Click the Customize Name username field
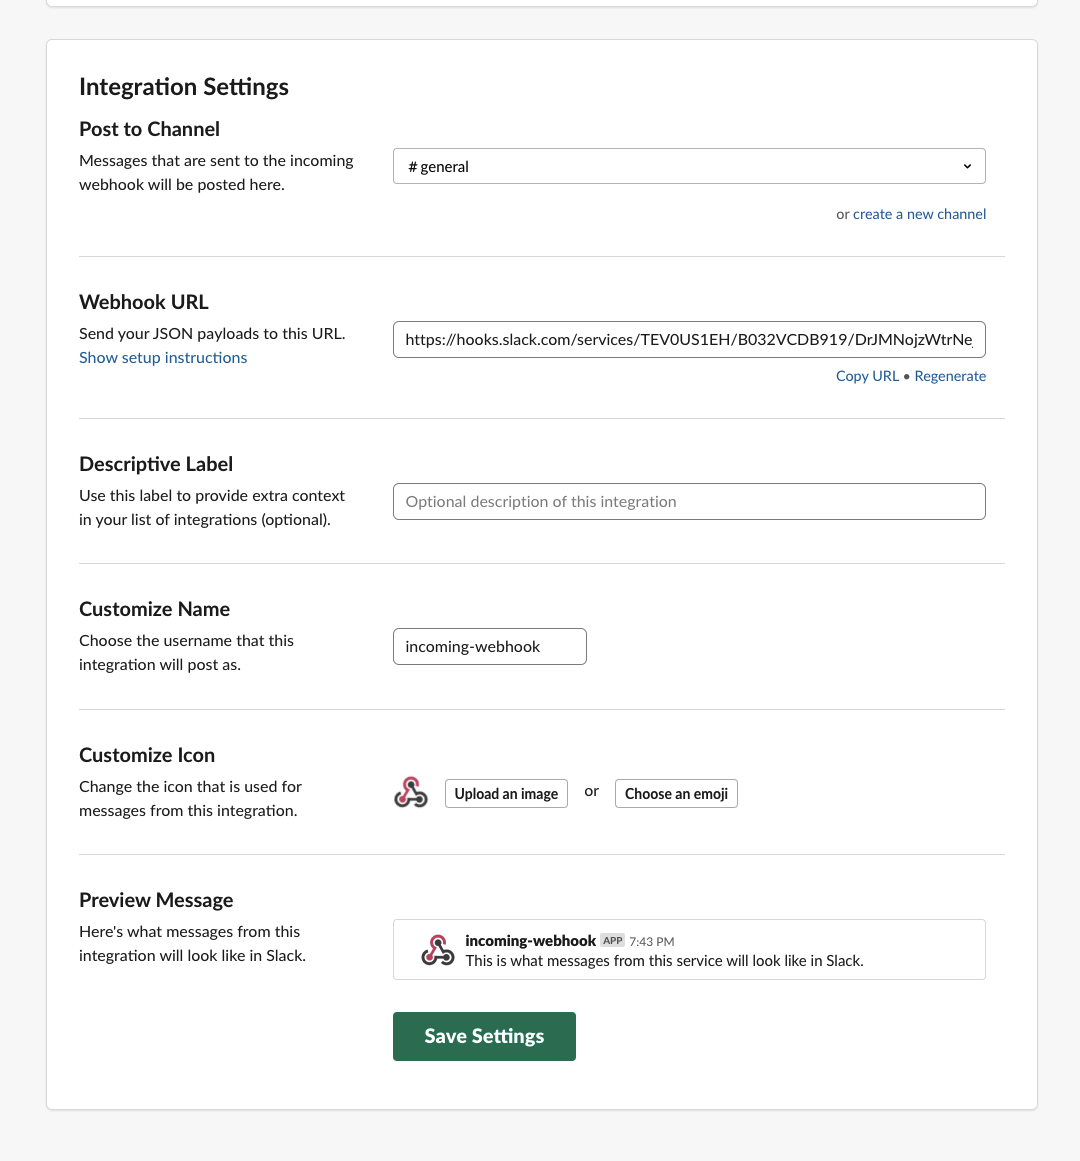 point(489,647)
